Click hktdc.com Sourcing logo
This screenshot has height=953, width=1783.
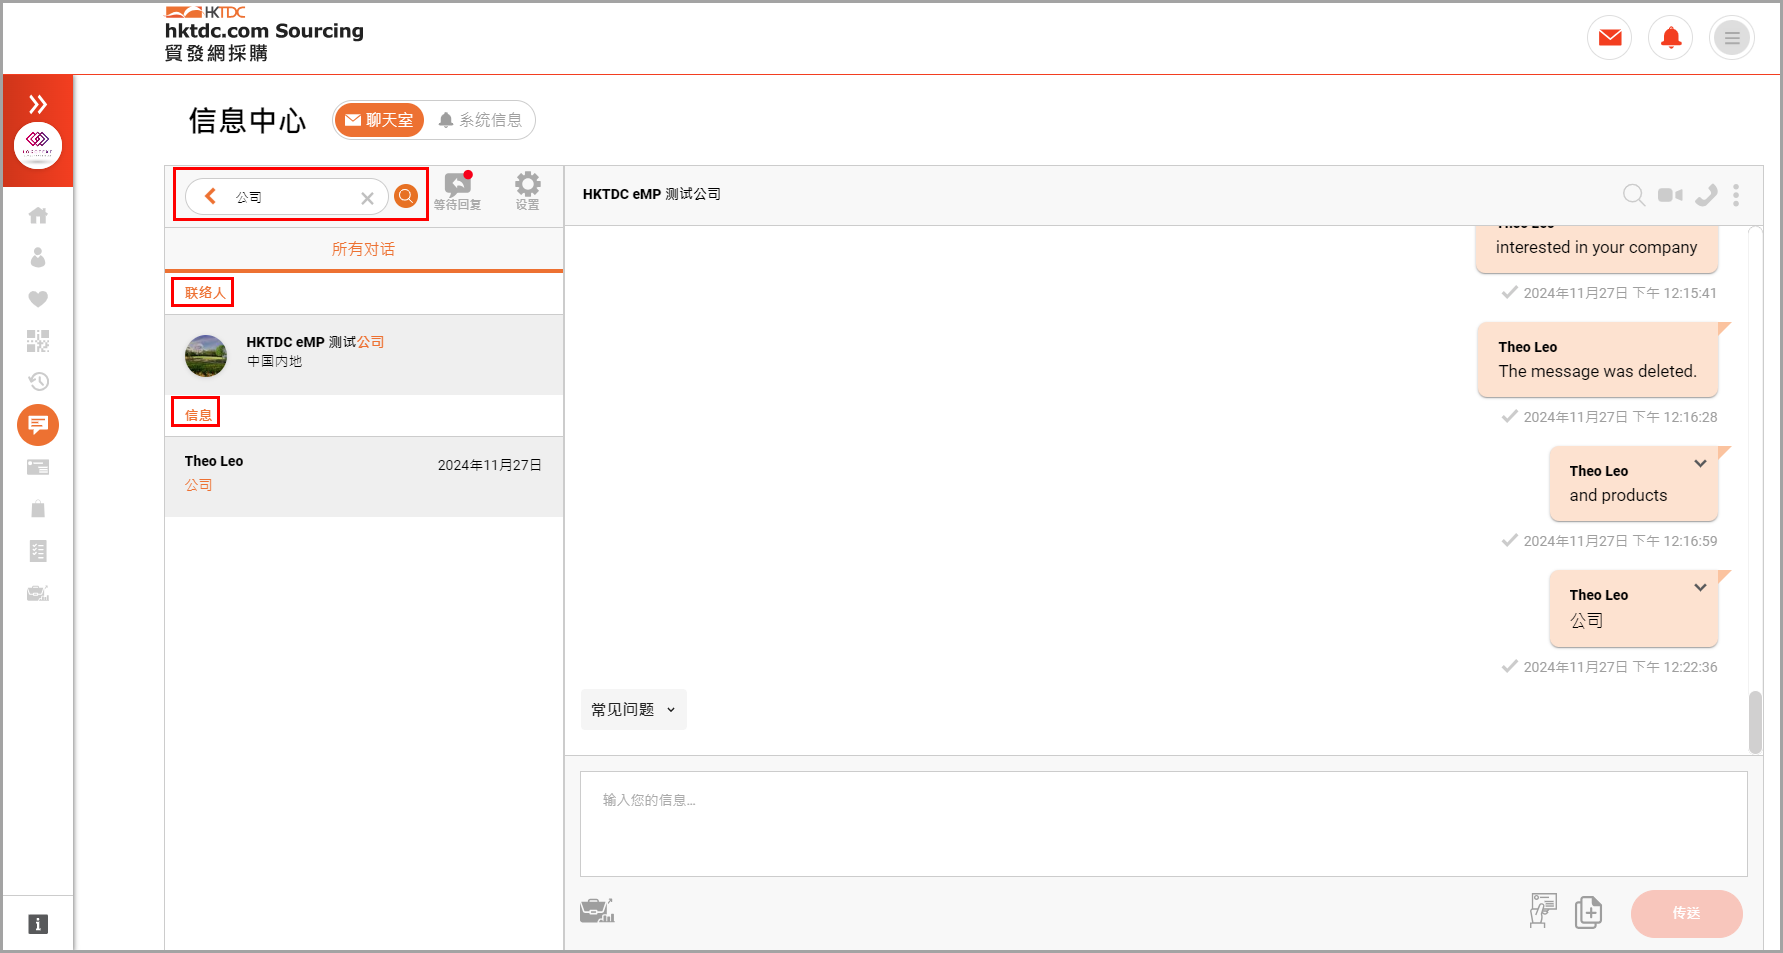click(x=264, y=33)
